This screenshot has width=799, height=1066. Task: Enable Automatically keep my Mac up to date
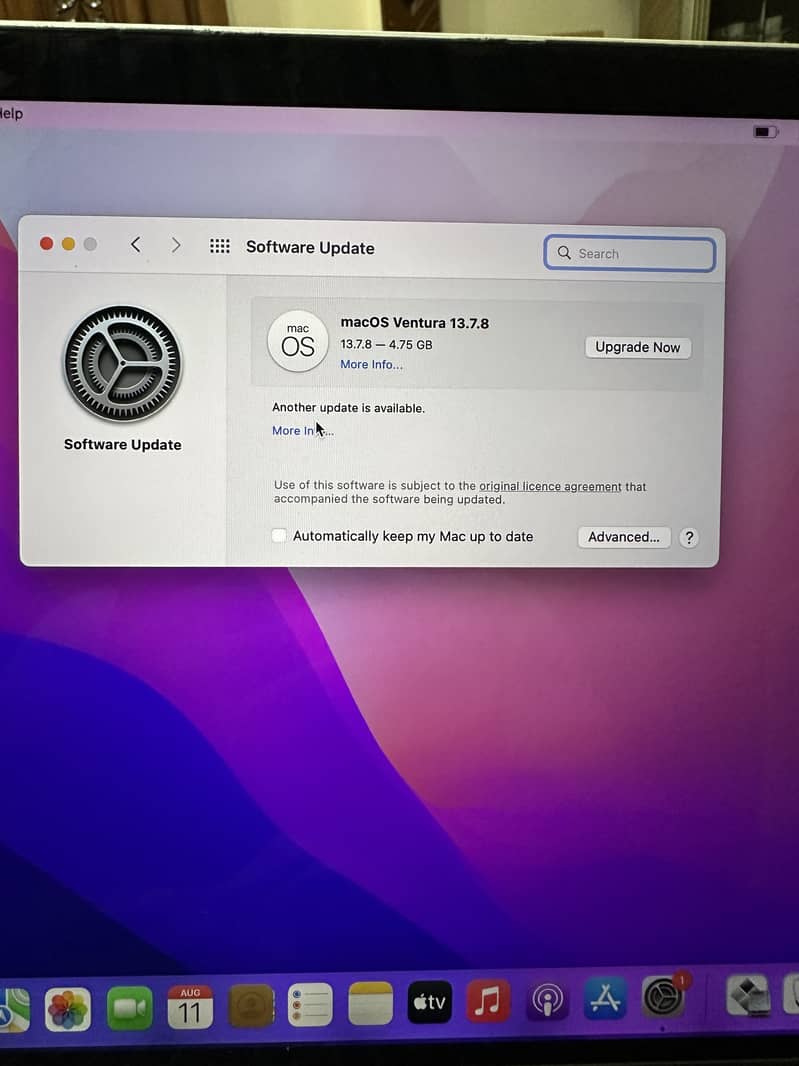[279, 536]
